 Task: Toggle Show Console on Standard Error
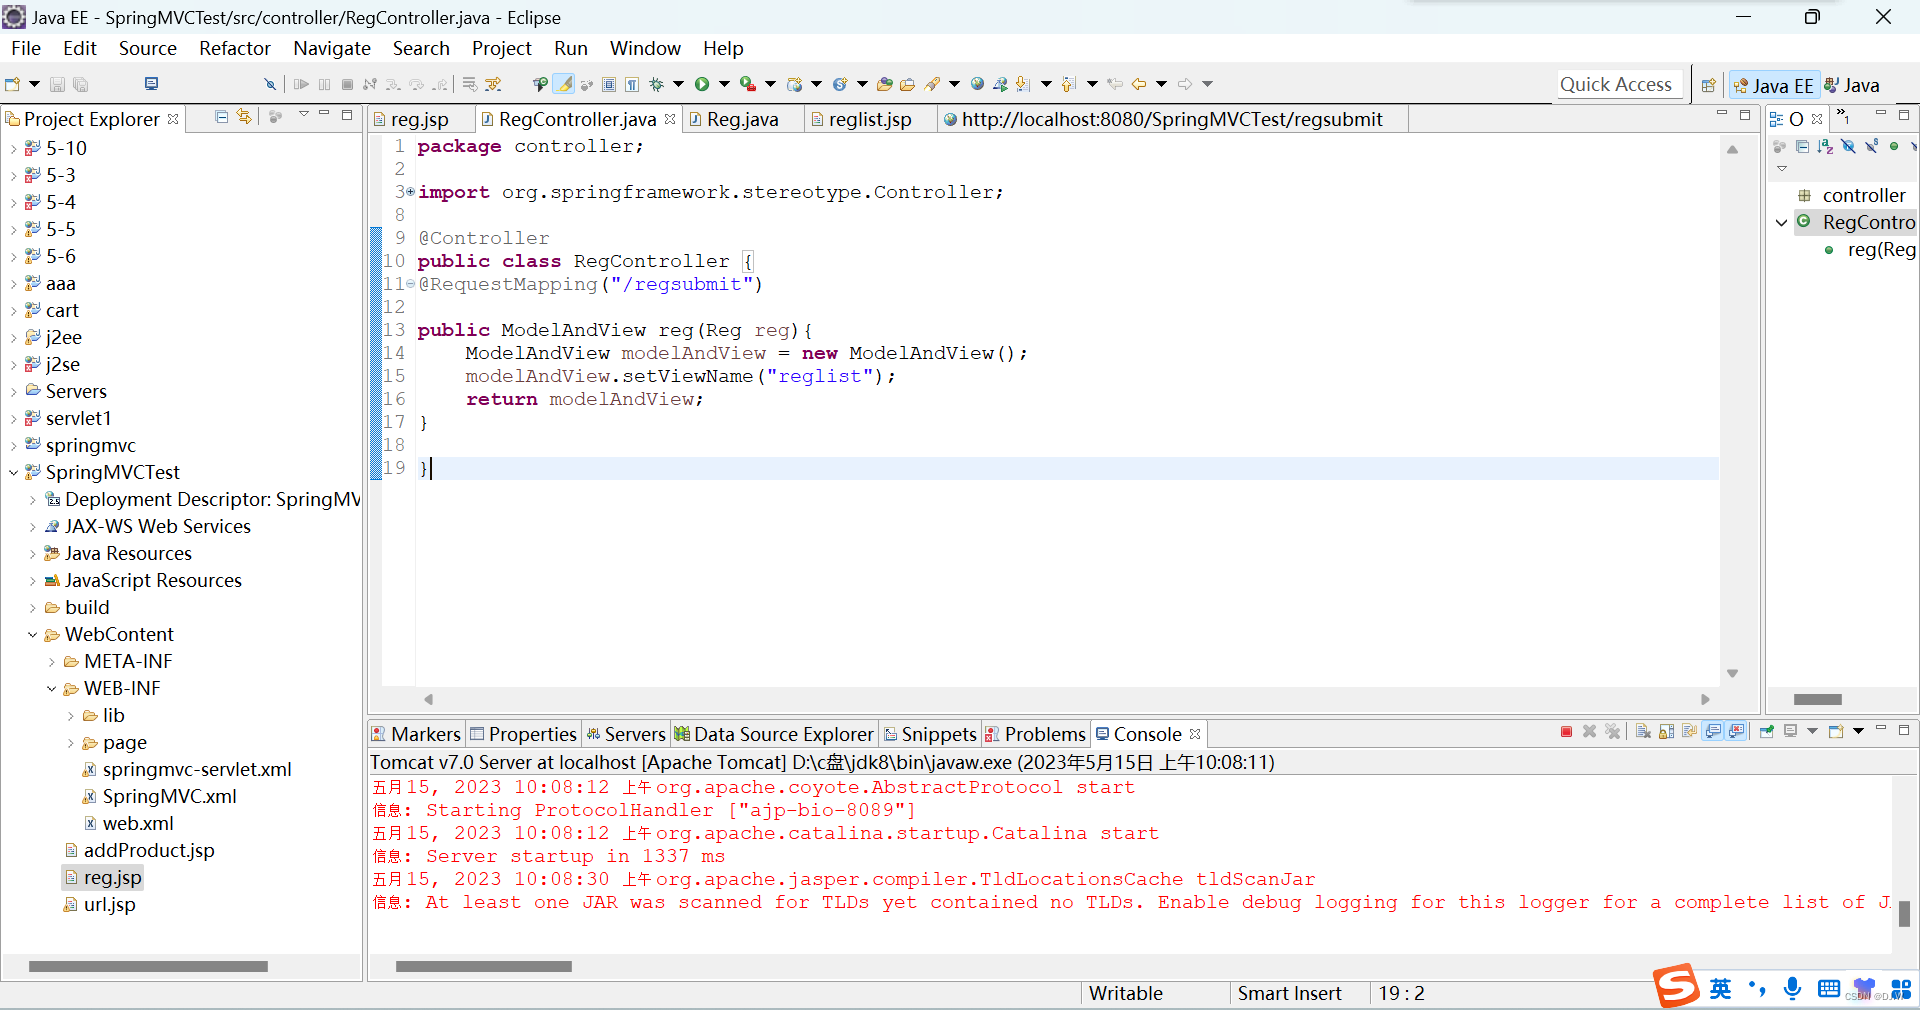[1737, 732]
